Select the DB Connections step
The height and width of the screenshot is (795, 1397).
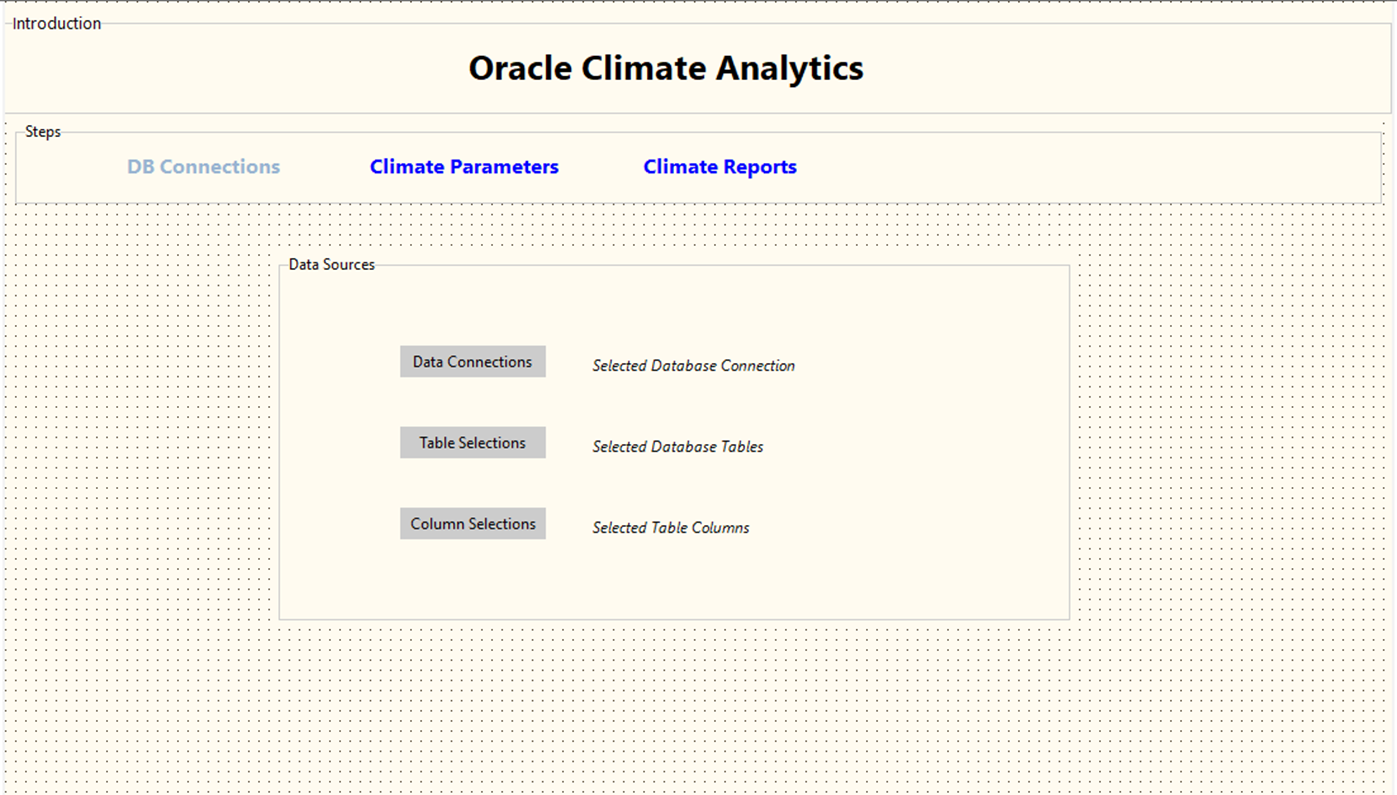[203, 167]
